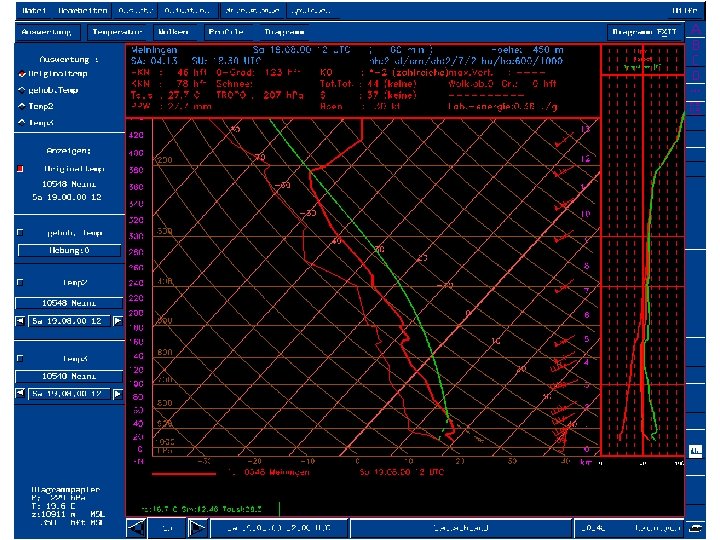Toggle Originaltemp display checkbox under Anzeigen

[x=20, y=169]
